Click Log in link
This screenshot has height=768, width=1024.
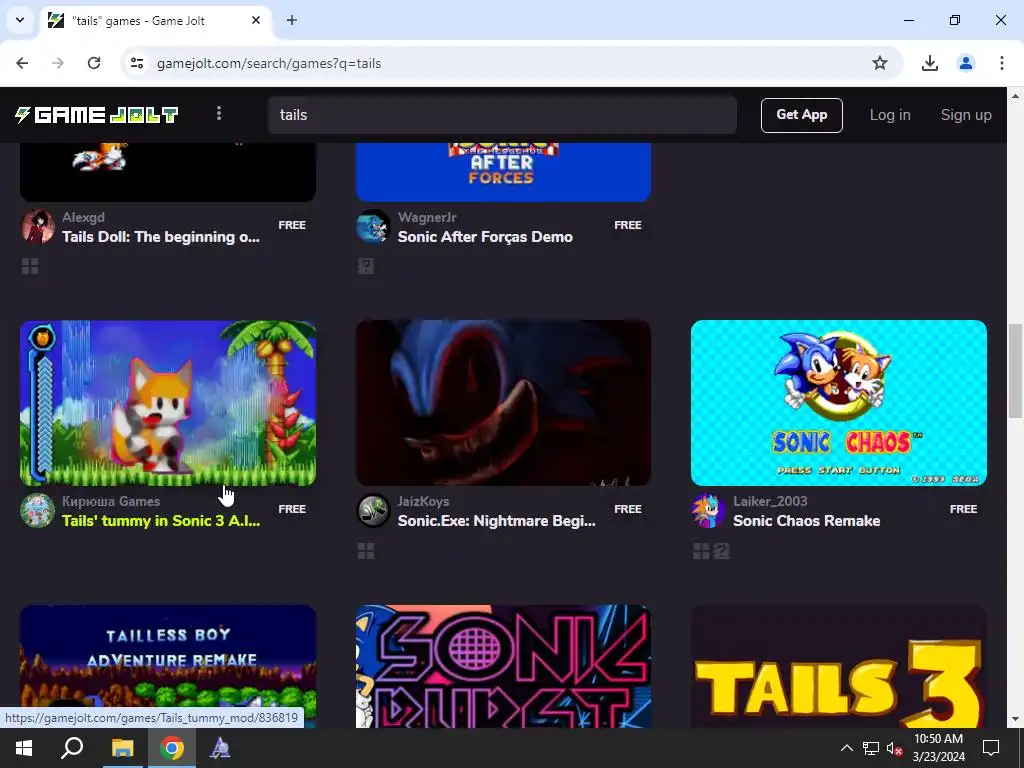(889, 115)
